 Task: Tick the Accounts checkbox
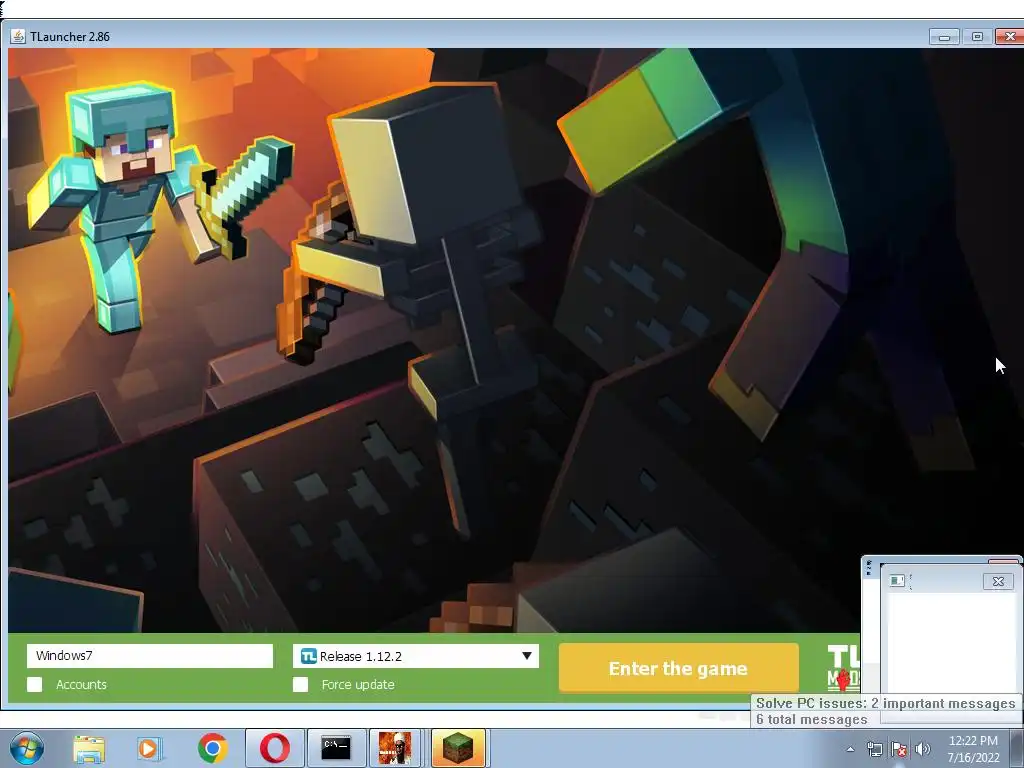point(35,684)
